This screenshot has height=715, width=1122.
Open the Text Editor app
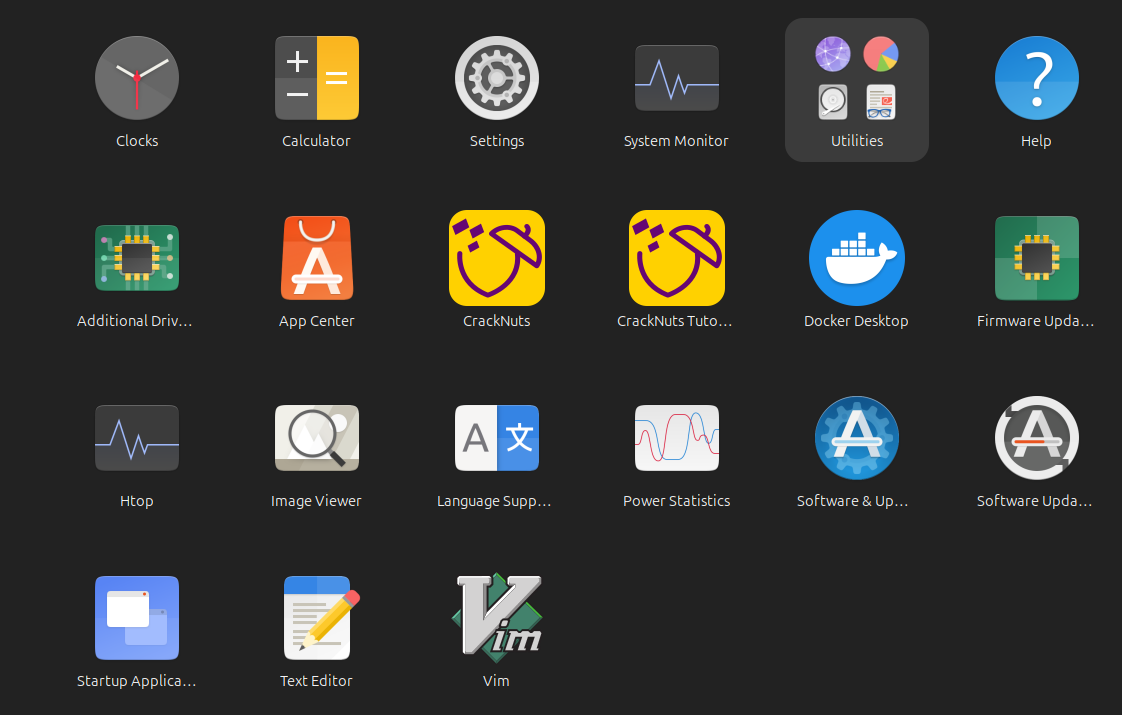pyautogui.click(x=316, y=618)
